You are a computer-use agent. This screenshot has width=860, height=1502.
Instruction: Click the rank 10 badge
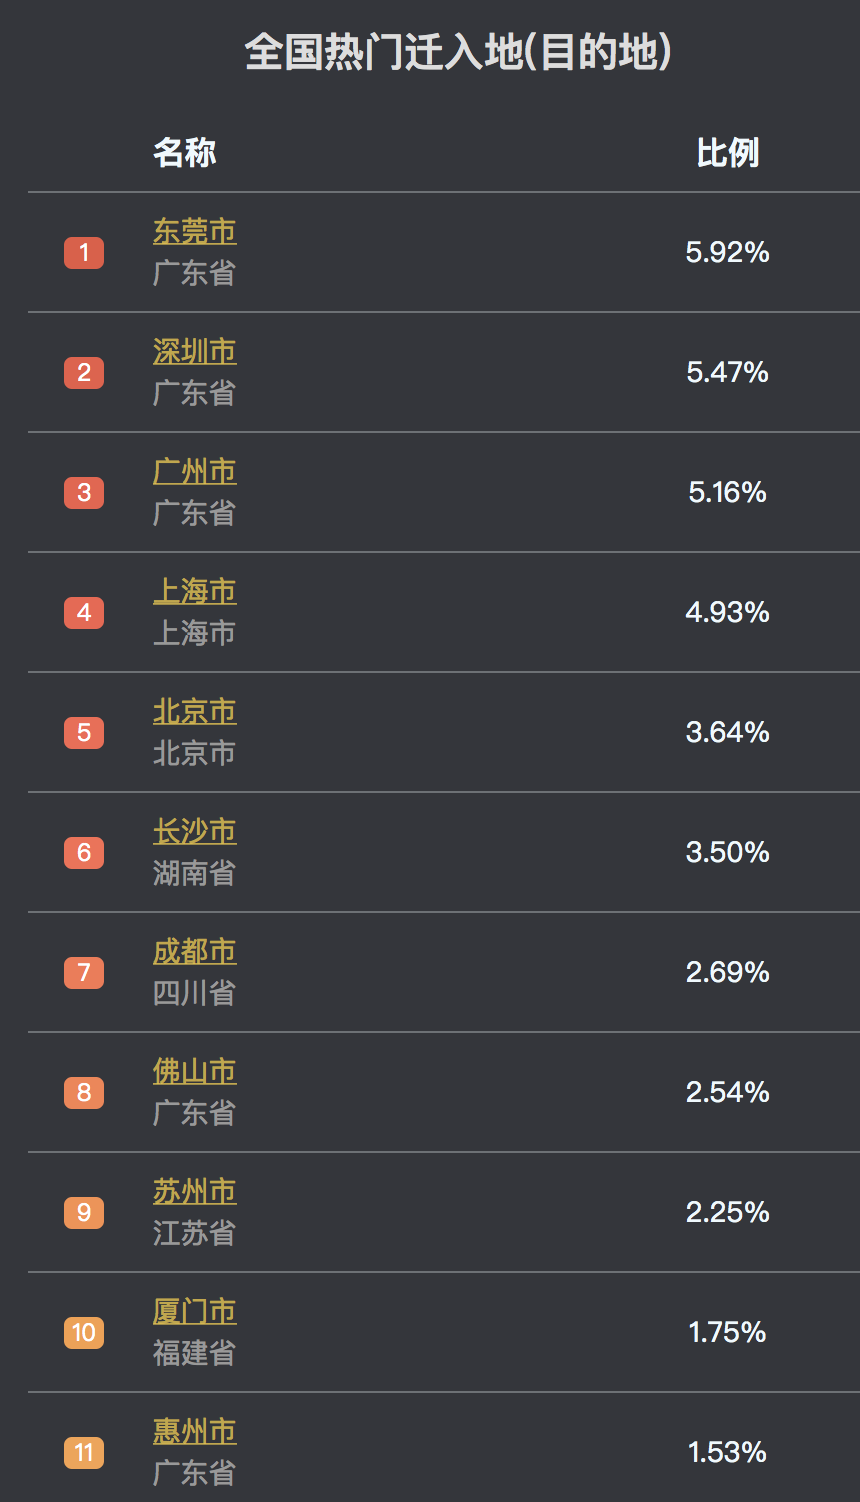click(x=84, y=1332)
